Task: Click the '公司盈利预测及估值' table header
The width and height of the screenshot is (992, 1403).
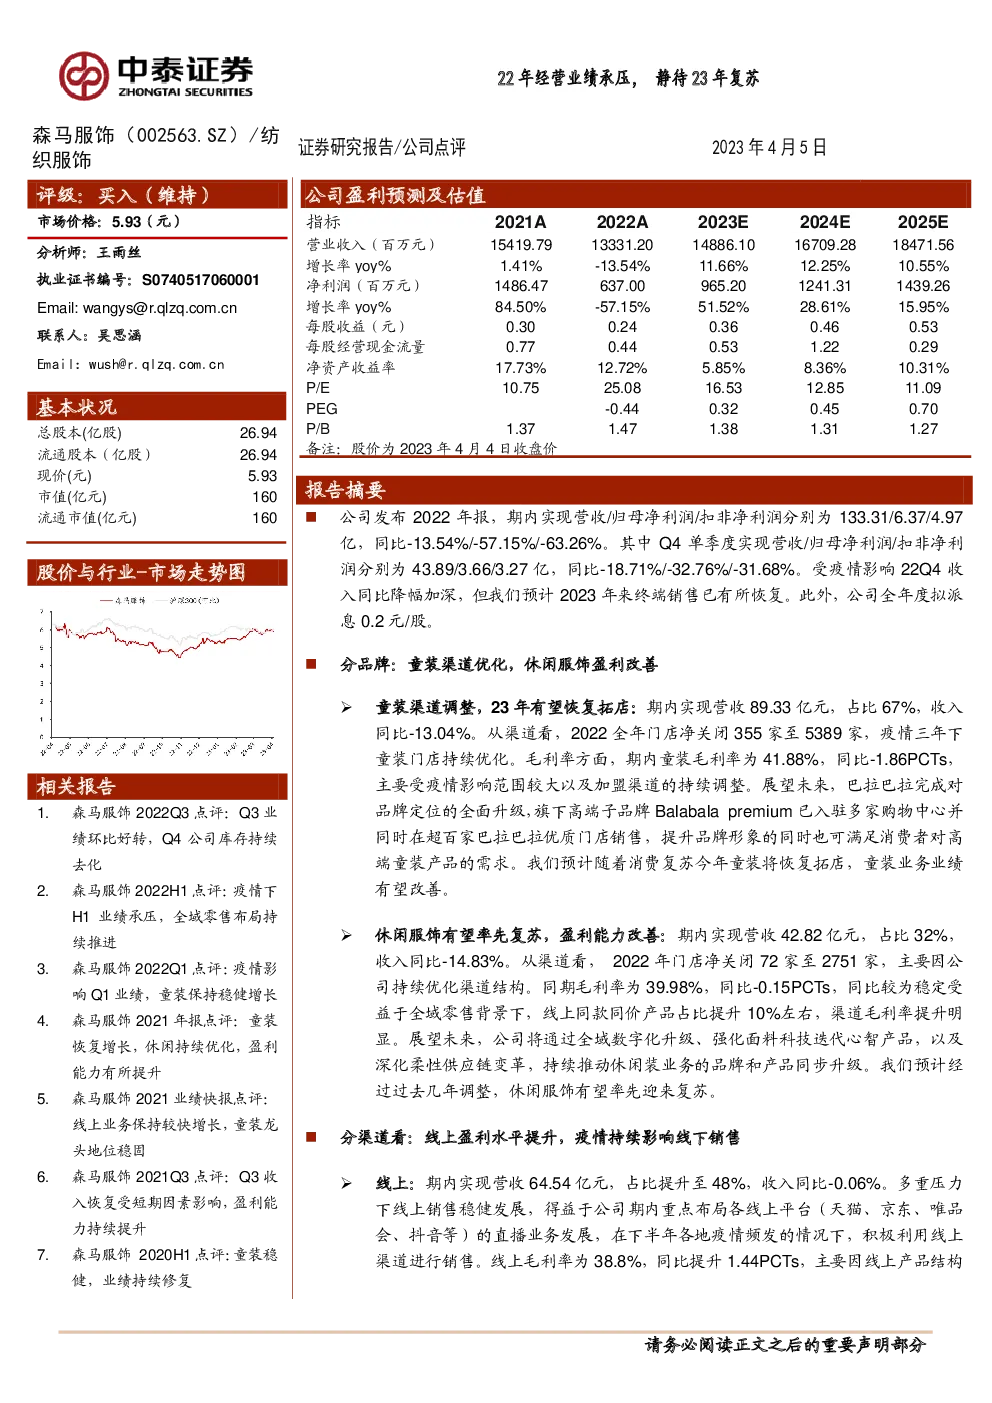Action: pos(635,195)
